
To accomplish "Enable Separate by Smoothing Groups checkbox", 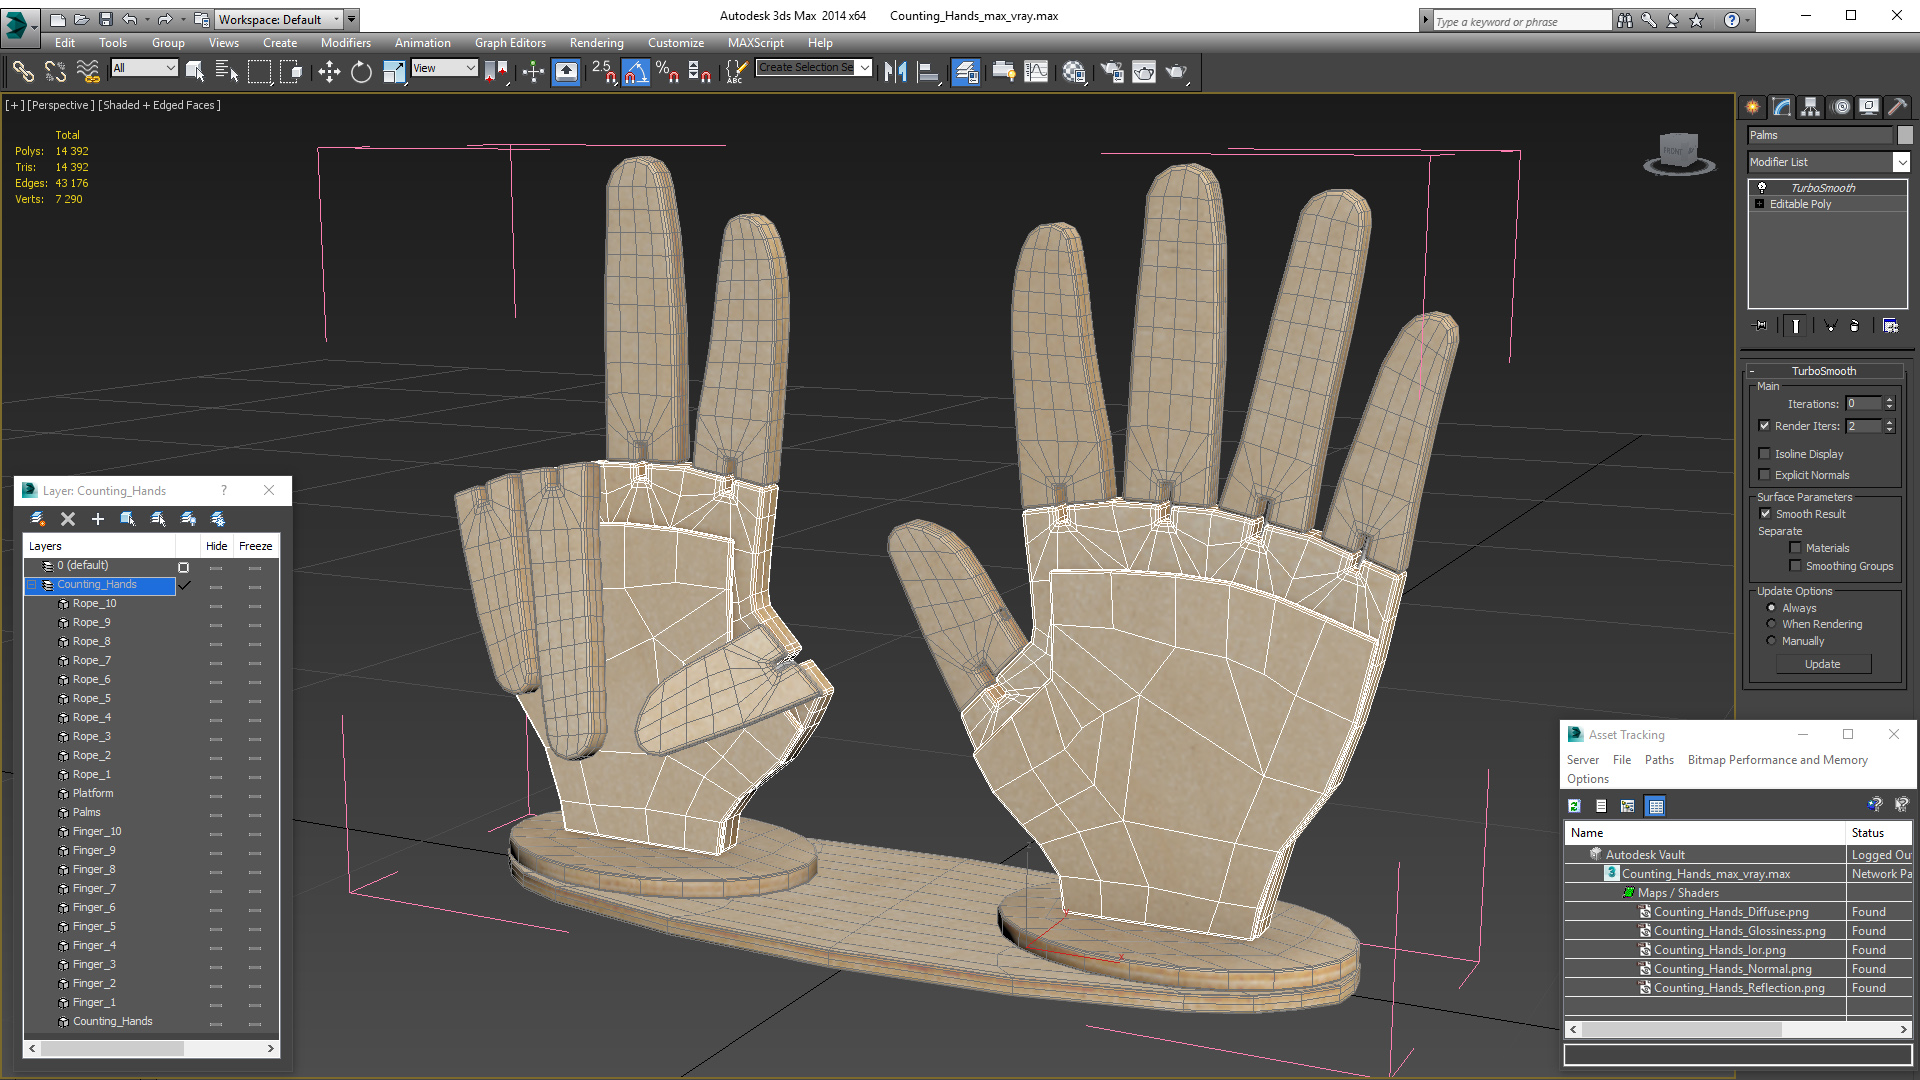I will [1796, 566].
